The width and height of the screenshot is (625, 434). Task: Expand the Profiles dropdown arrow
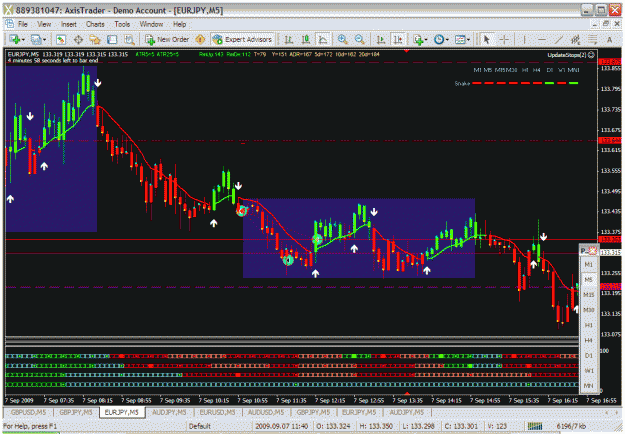click(x=44, y=39)
